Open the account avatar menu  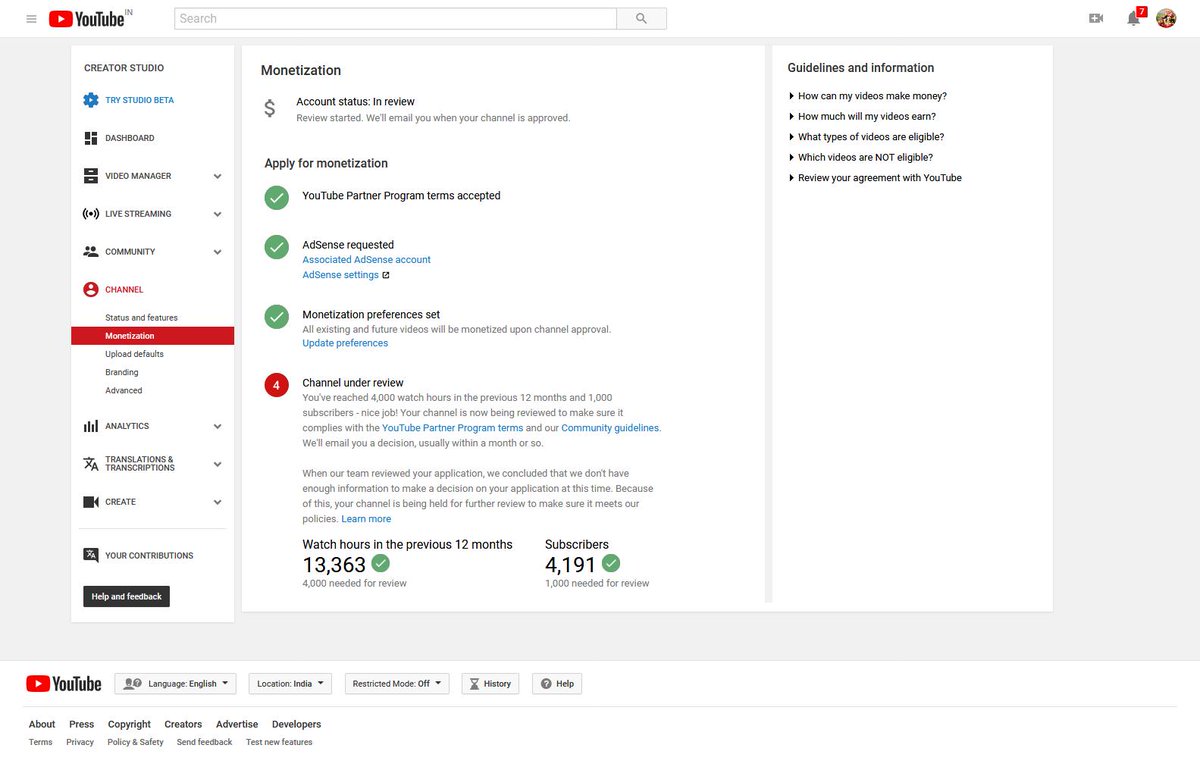pyautogui.click(x=1166, y=18)
